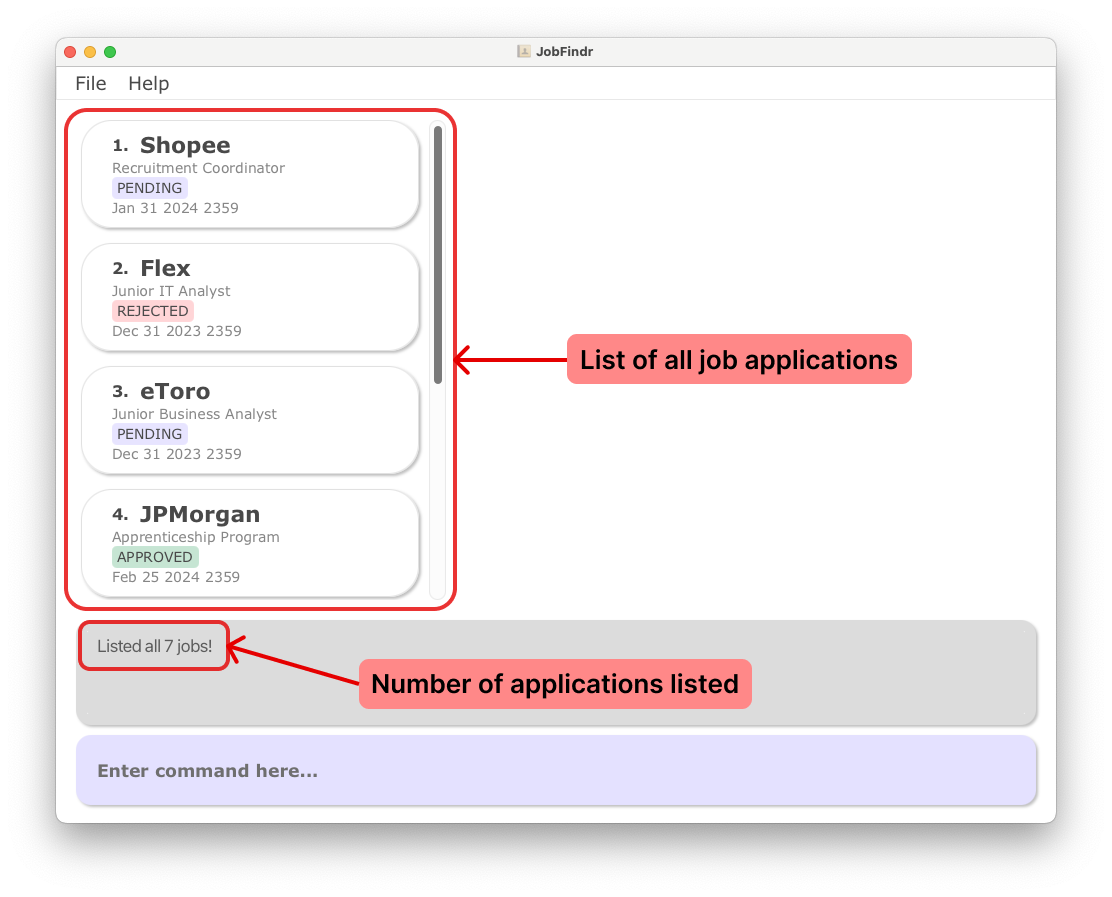
Task: Open the File menu
Action: click(91, 84)
